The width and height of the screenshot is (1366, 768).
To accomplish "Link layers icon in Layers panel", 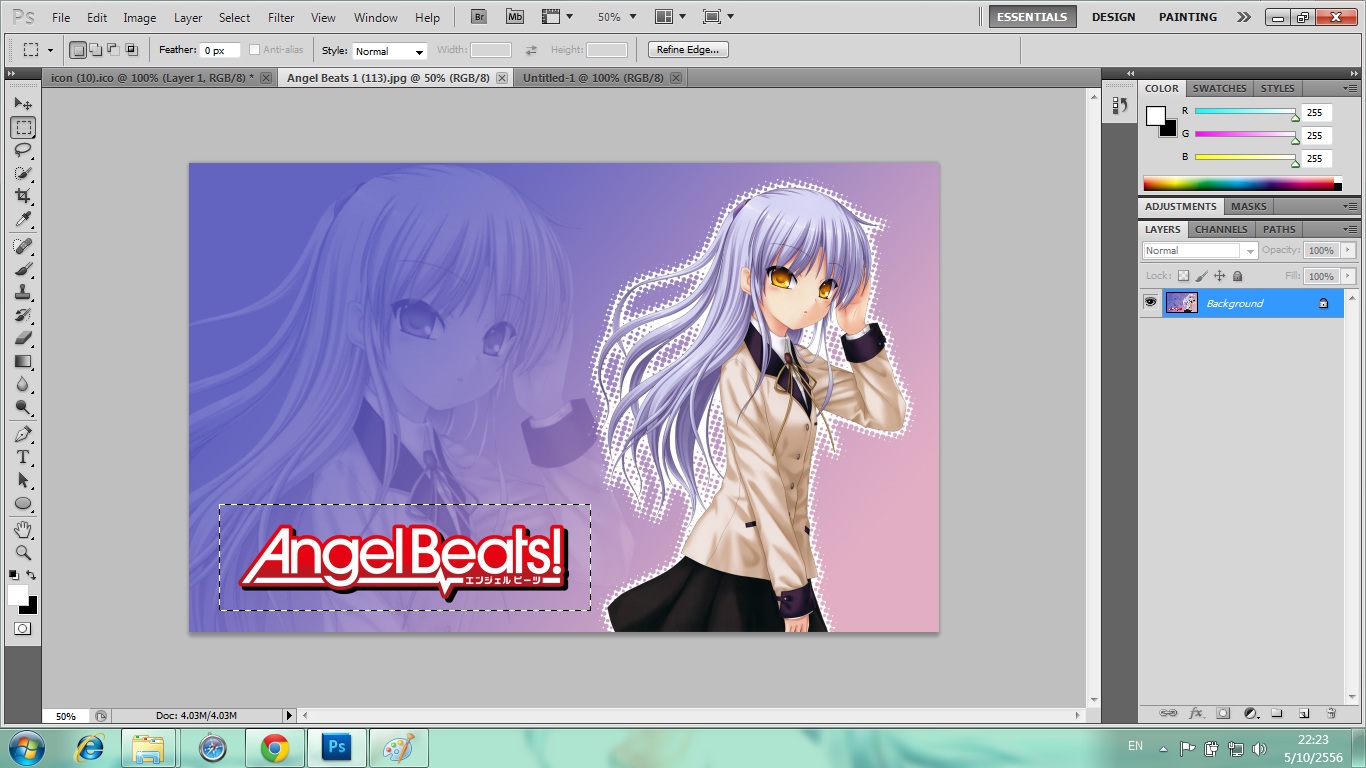I will pyautogui.click(x=1167, y=713).
